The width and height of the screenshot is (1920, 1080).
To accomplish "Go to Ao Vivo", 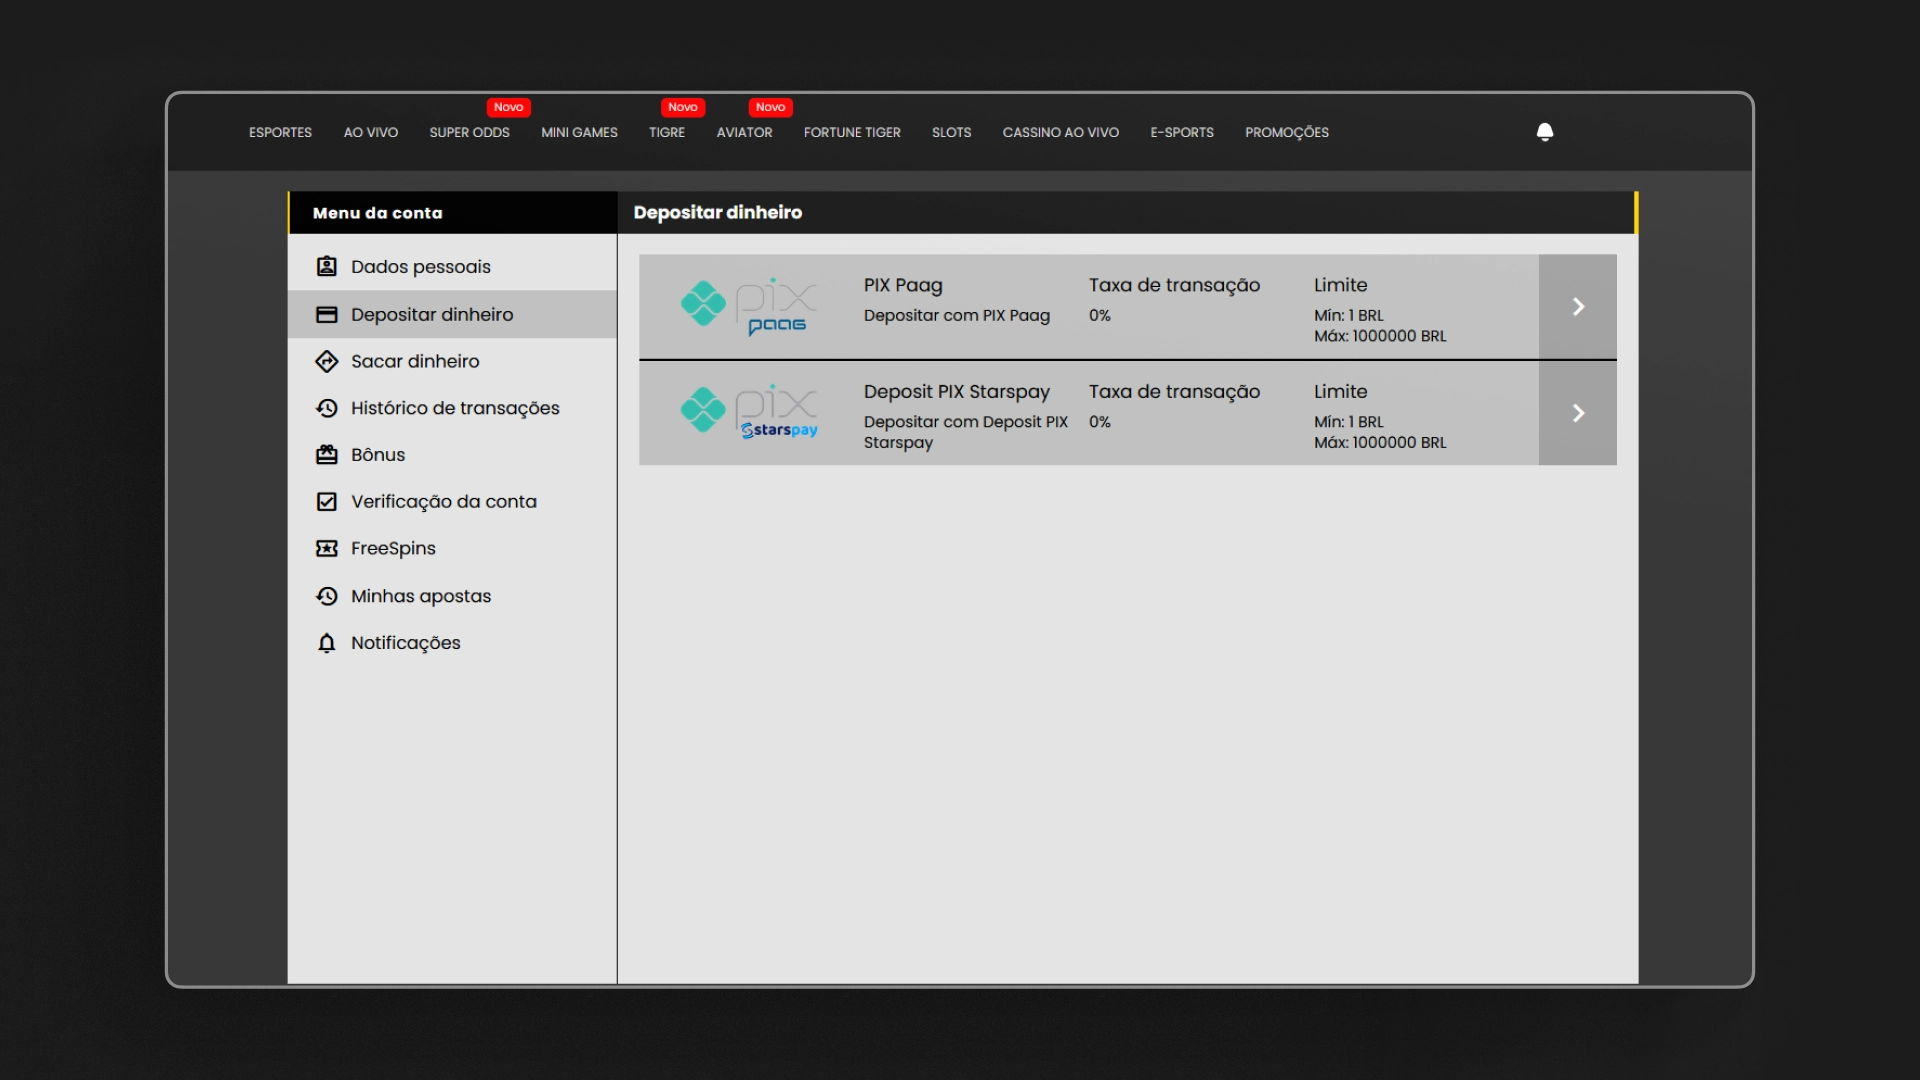I will pos(371,132).
